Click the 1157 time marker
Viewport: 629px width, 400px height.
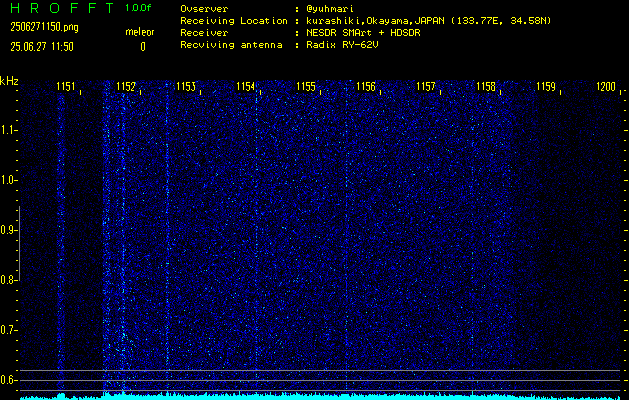pos(426,87)
